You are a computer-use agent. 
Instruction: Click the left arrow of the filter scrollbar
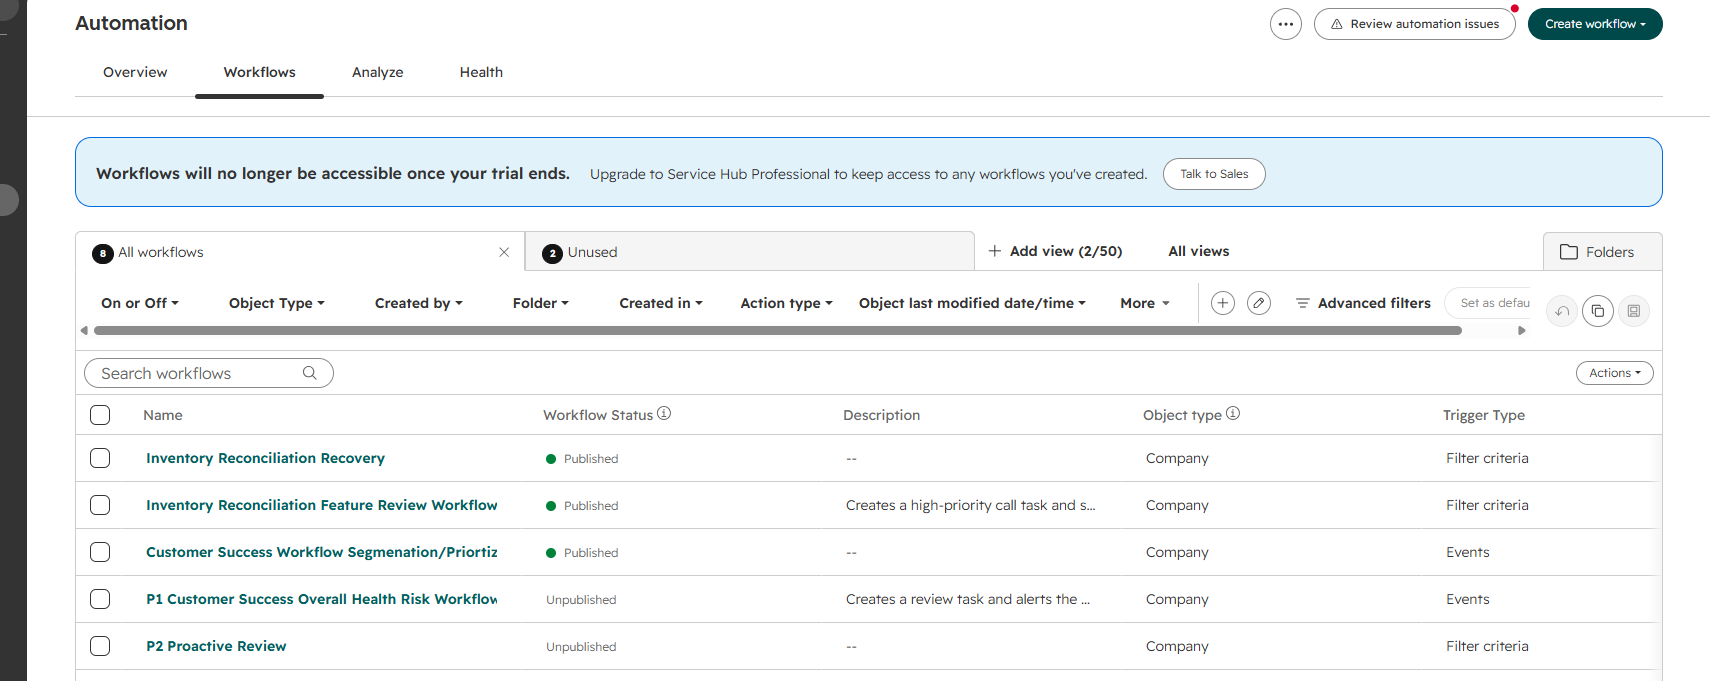coord(84,330)
